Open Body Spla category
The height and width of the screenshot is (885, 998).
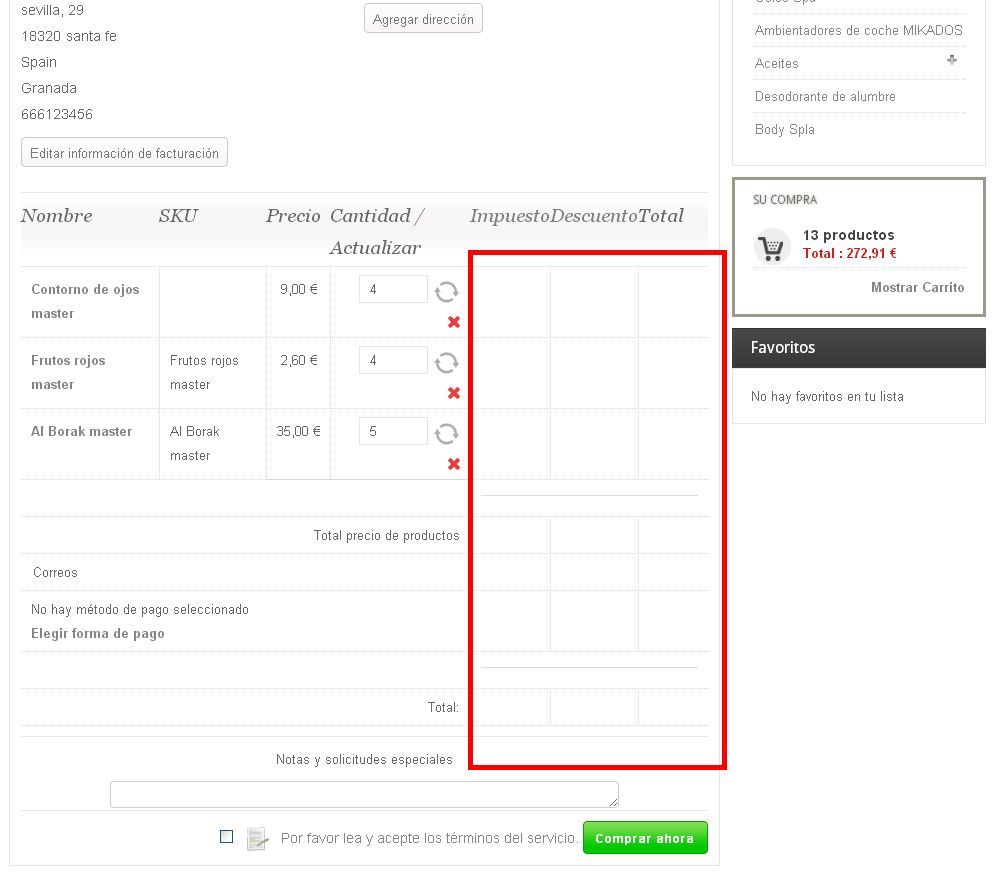(x=785, y=129)
